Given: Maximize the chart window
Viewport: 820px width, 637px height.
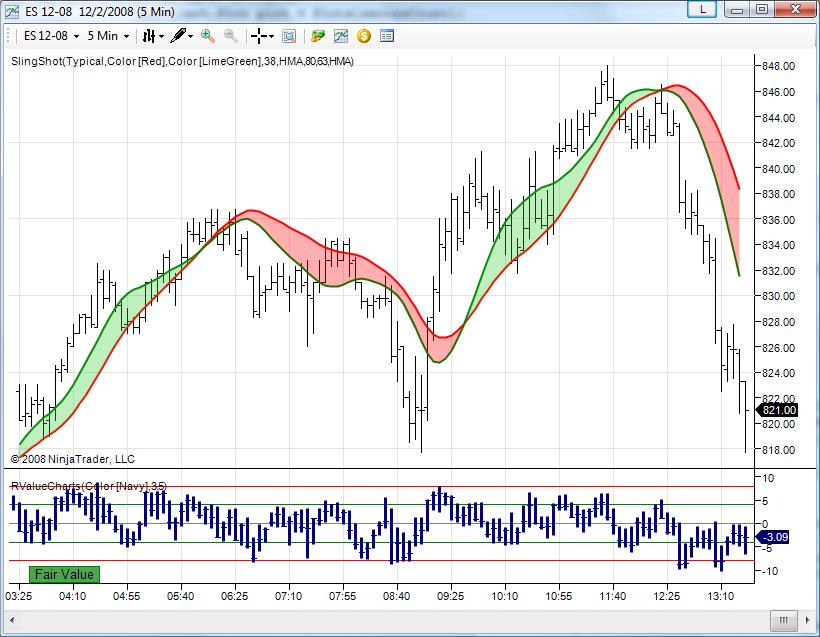Looking at the screenshot, I should point(762,9).
